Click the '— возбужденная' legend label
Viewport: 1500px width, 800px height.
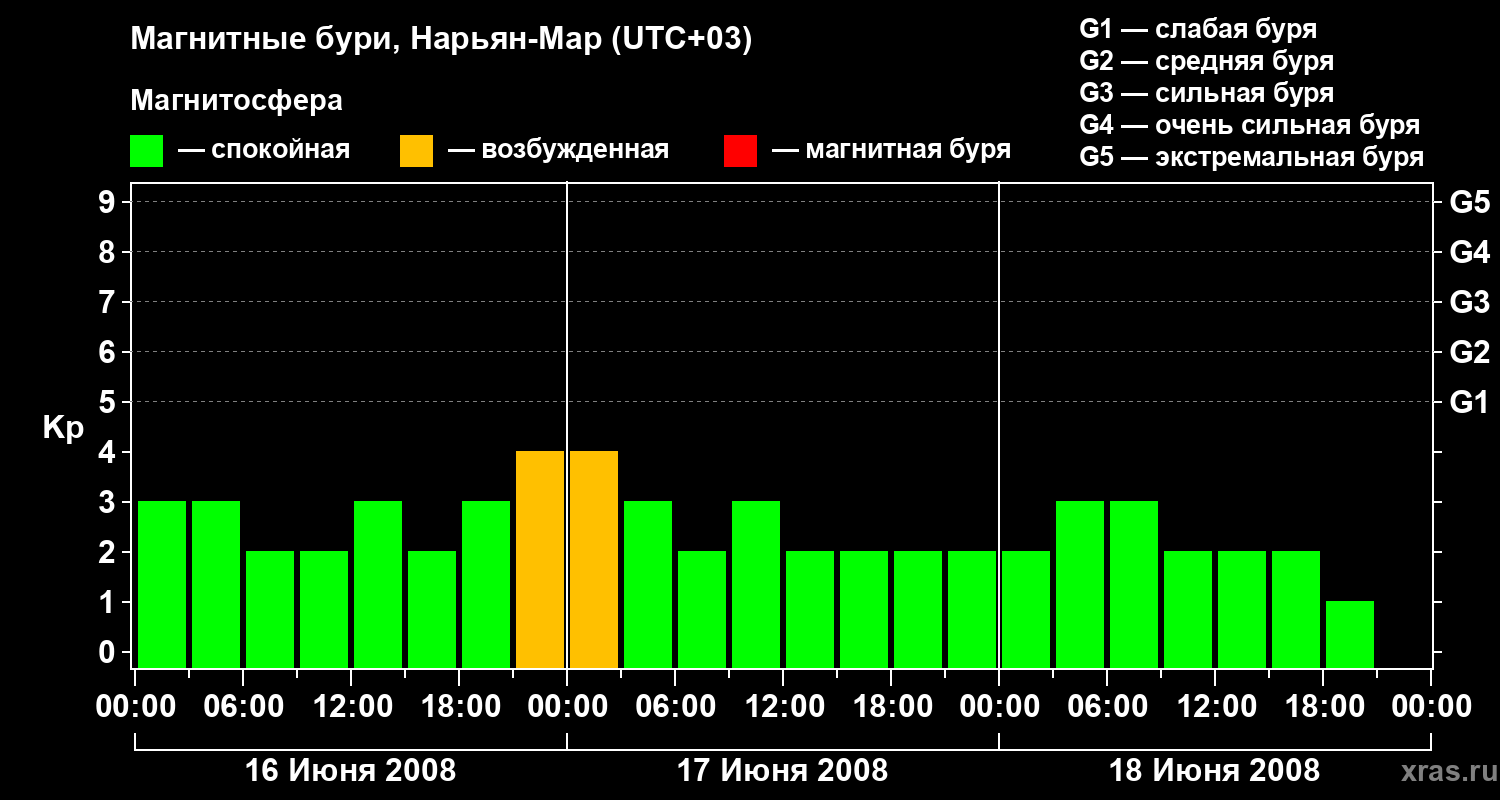[559, 150]
